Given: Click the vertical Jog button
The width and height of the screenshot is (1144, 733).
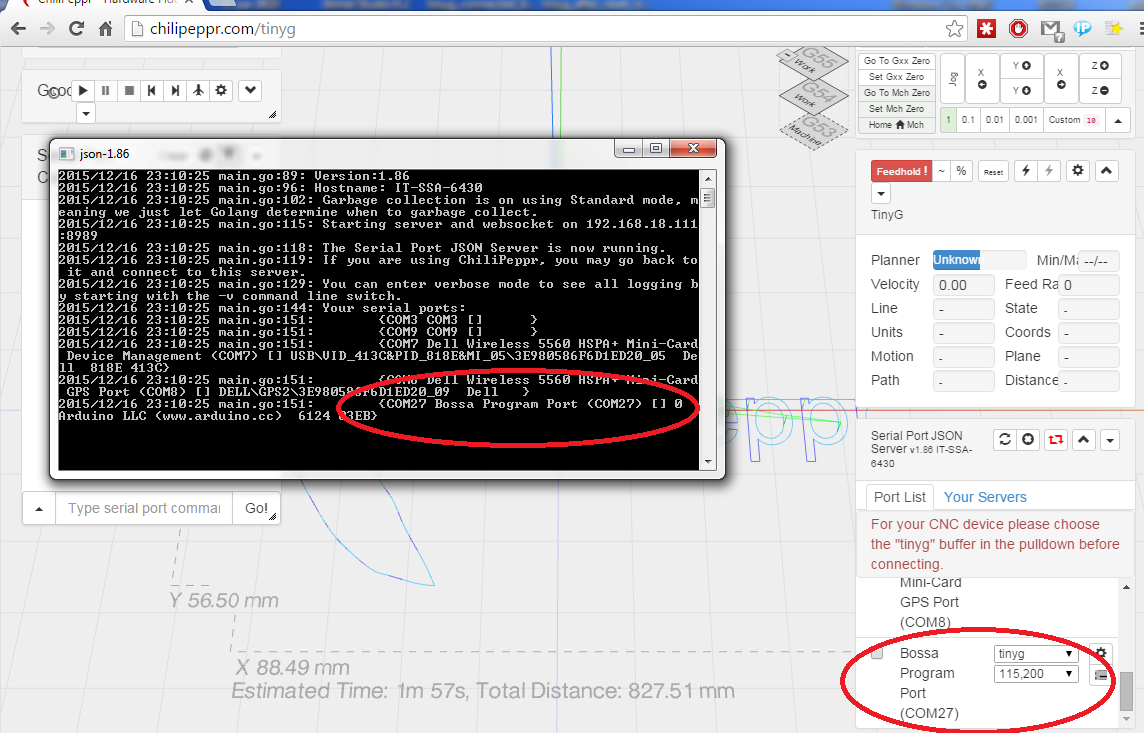Looking at the screenshot, I should (952, 79).
